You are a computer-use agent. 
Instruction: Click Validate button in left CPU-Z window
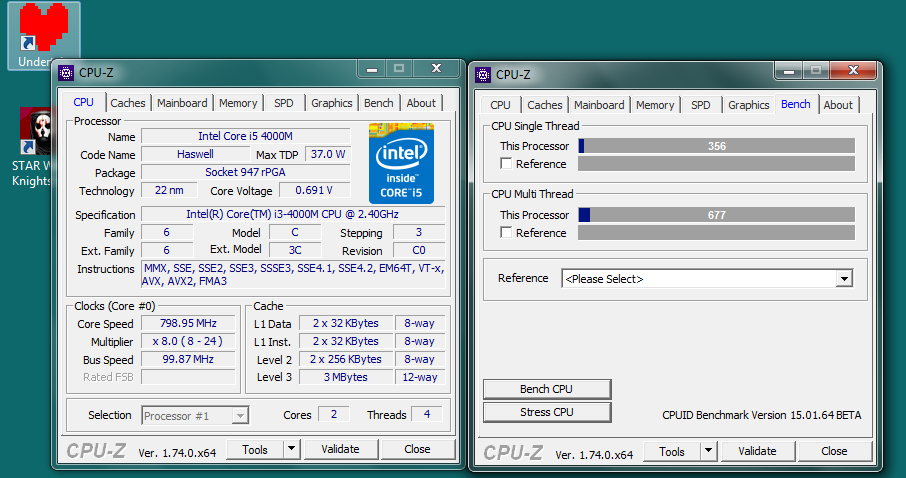pos(340,449)
